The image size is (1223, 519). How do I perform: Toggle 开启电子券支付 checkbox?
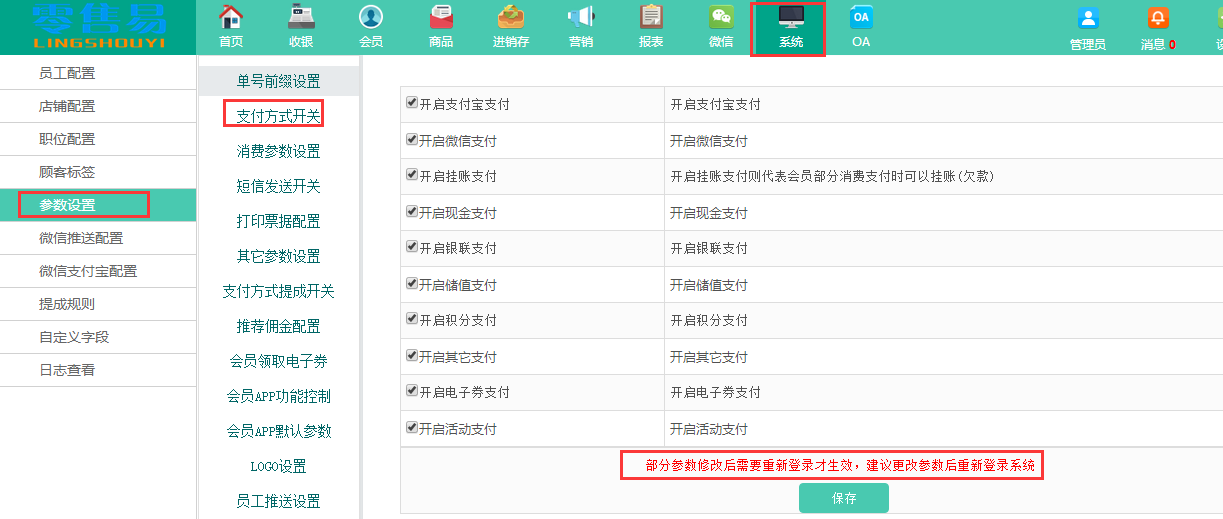[x=411, y=391]
